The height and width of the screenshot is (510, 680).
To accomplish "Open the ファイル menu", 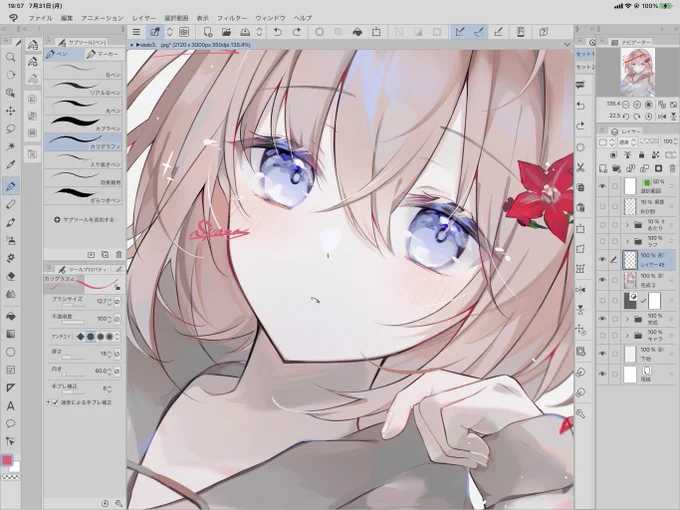I will point(40,18).
